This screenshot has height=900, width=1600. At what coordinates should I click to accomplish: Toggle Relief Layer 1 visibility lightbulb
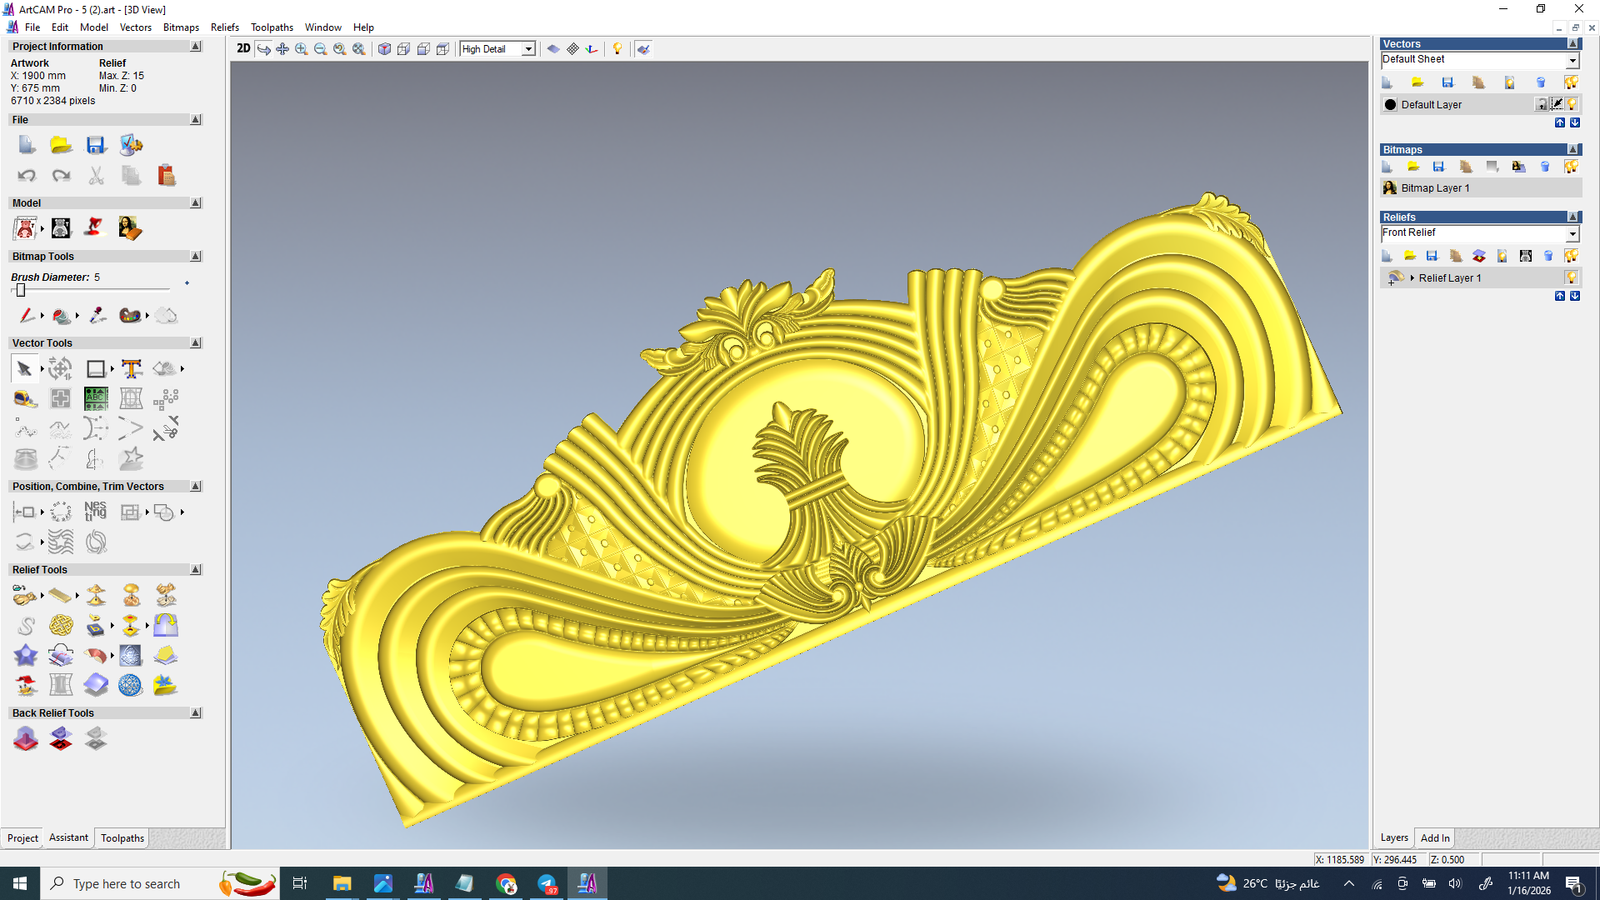1571,278
